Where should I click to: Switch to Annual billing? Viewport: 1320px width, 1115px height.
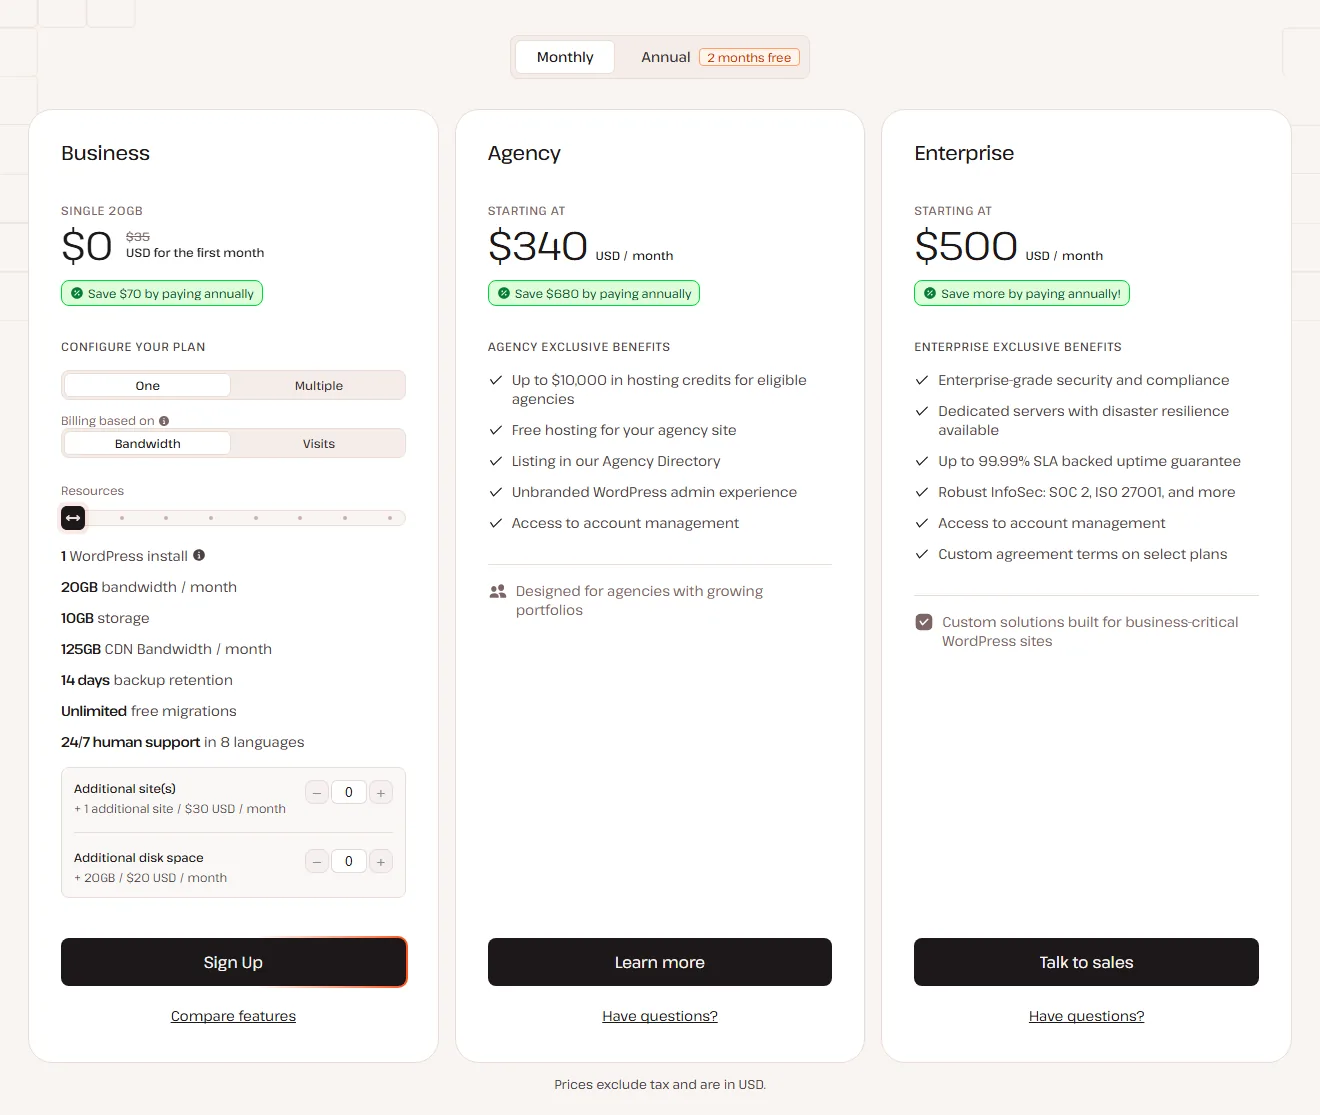[720, 57]
